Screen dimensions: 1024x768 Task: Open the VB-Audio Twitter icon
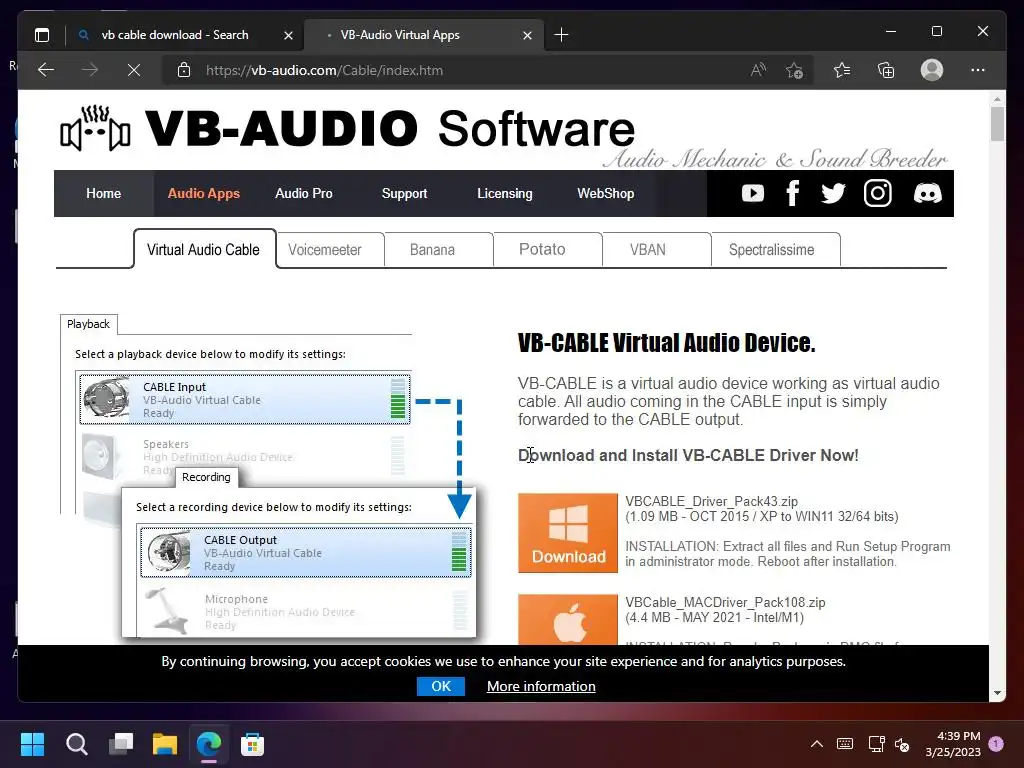point(833,193)
